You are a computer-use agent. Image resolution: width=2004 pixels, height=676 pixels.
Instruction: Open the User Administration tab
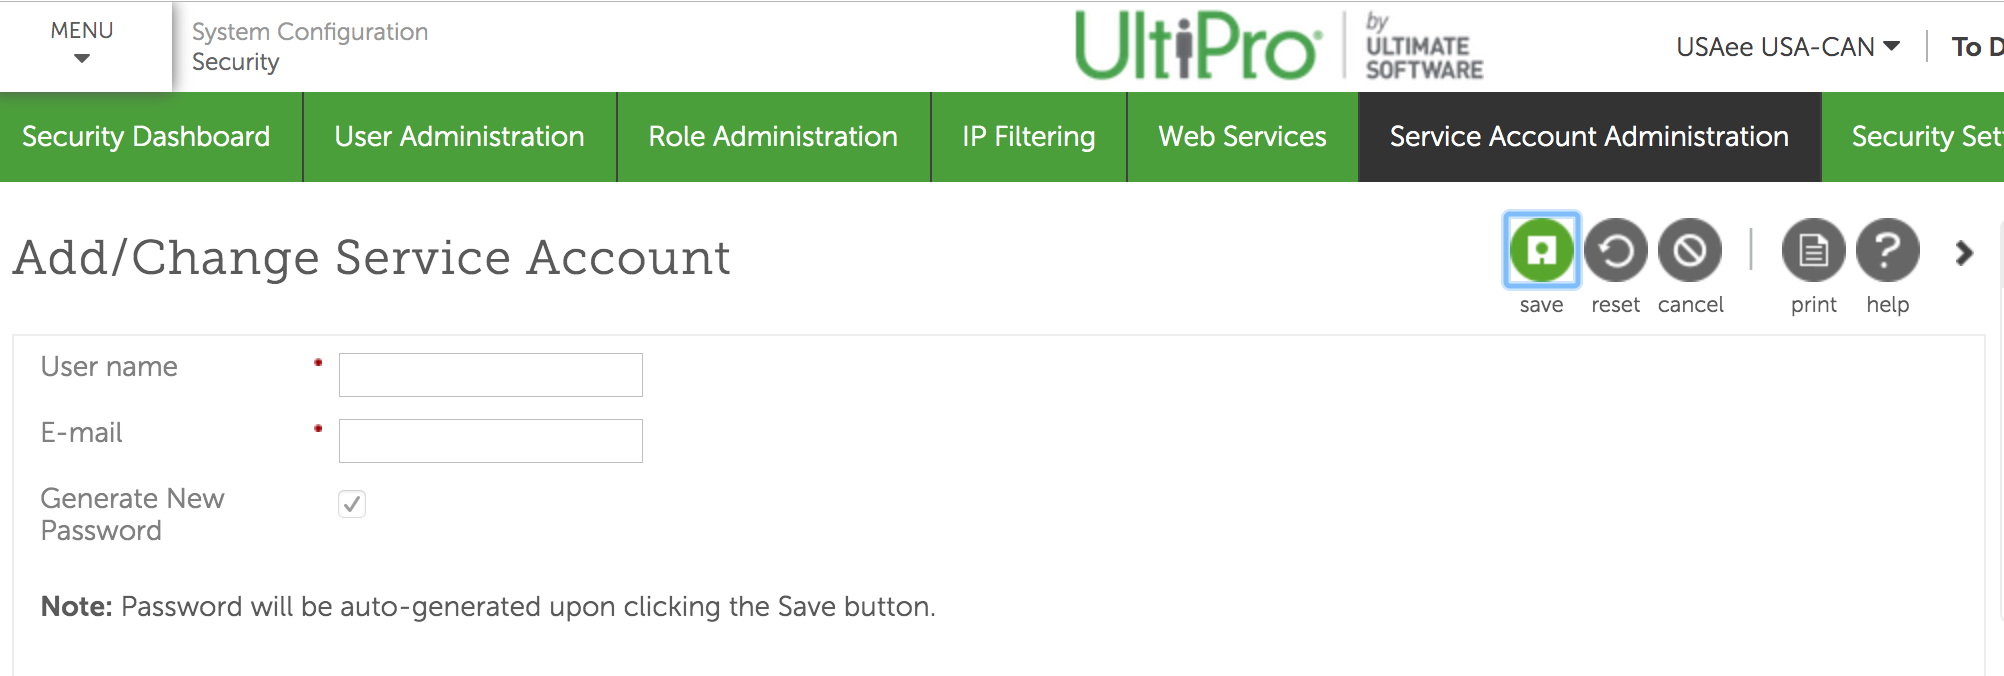tap(459, 137)
